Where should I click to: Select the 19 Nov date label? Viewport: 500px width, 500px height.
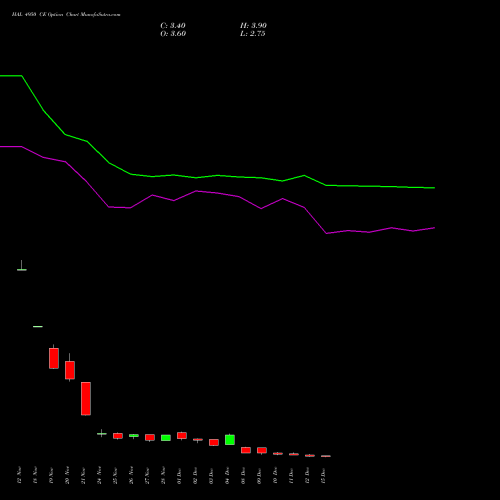[51, 475]
